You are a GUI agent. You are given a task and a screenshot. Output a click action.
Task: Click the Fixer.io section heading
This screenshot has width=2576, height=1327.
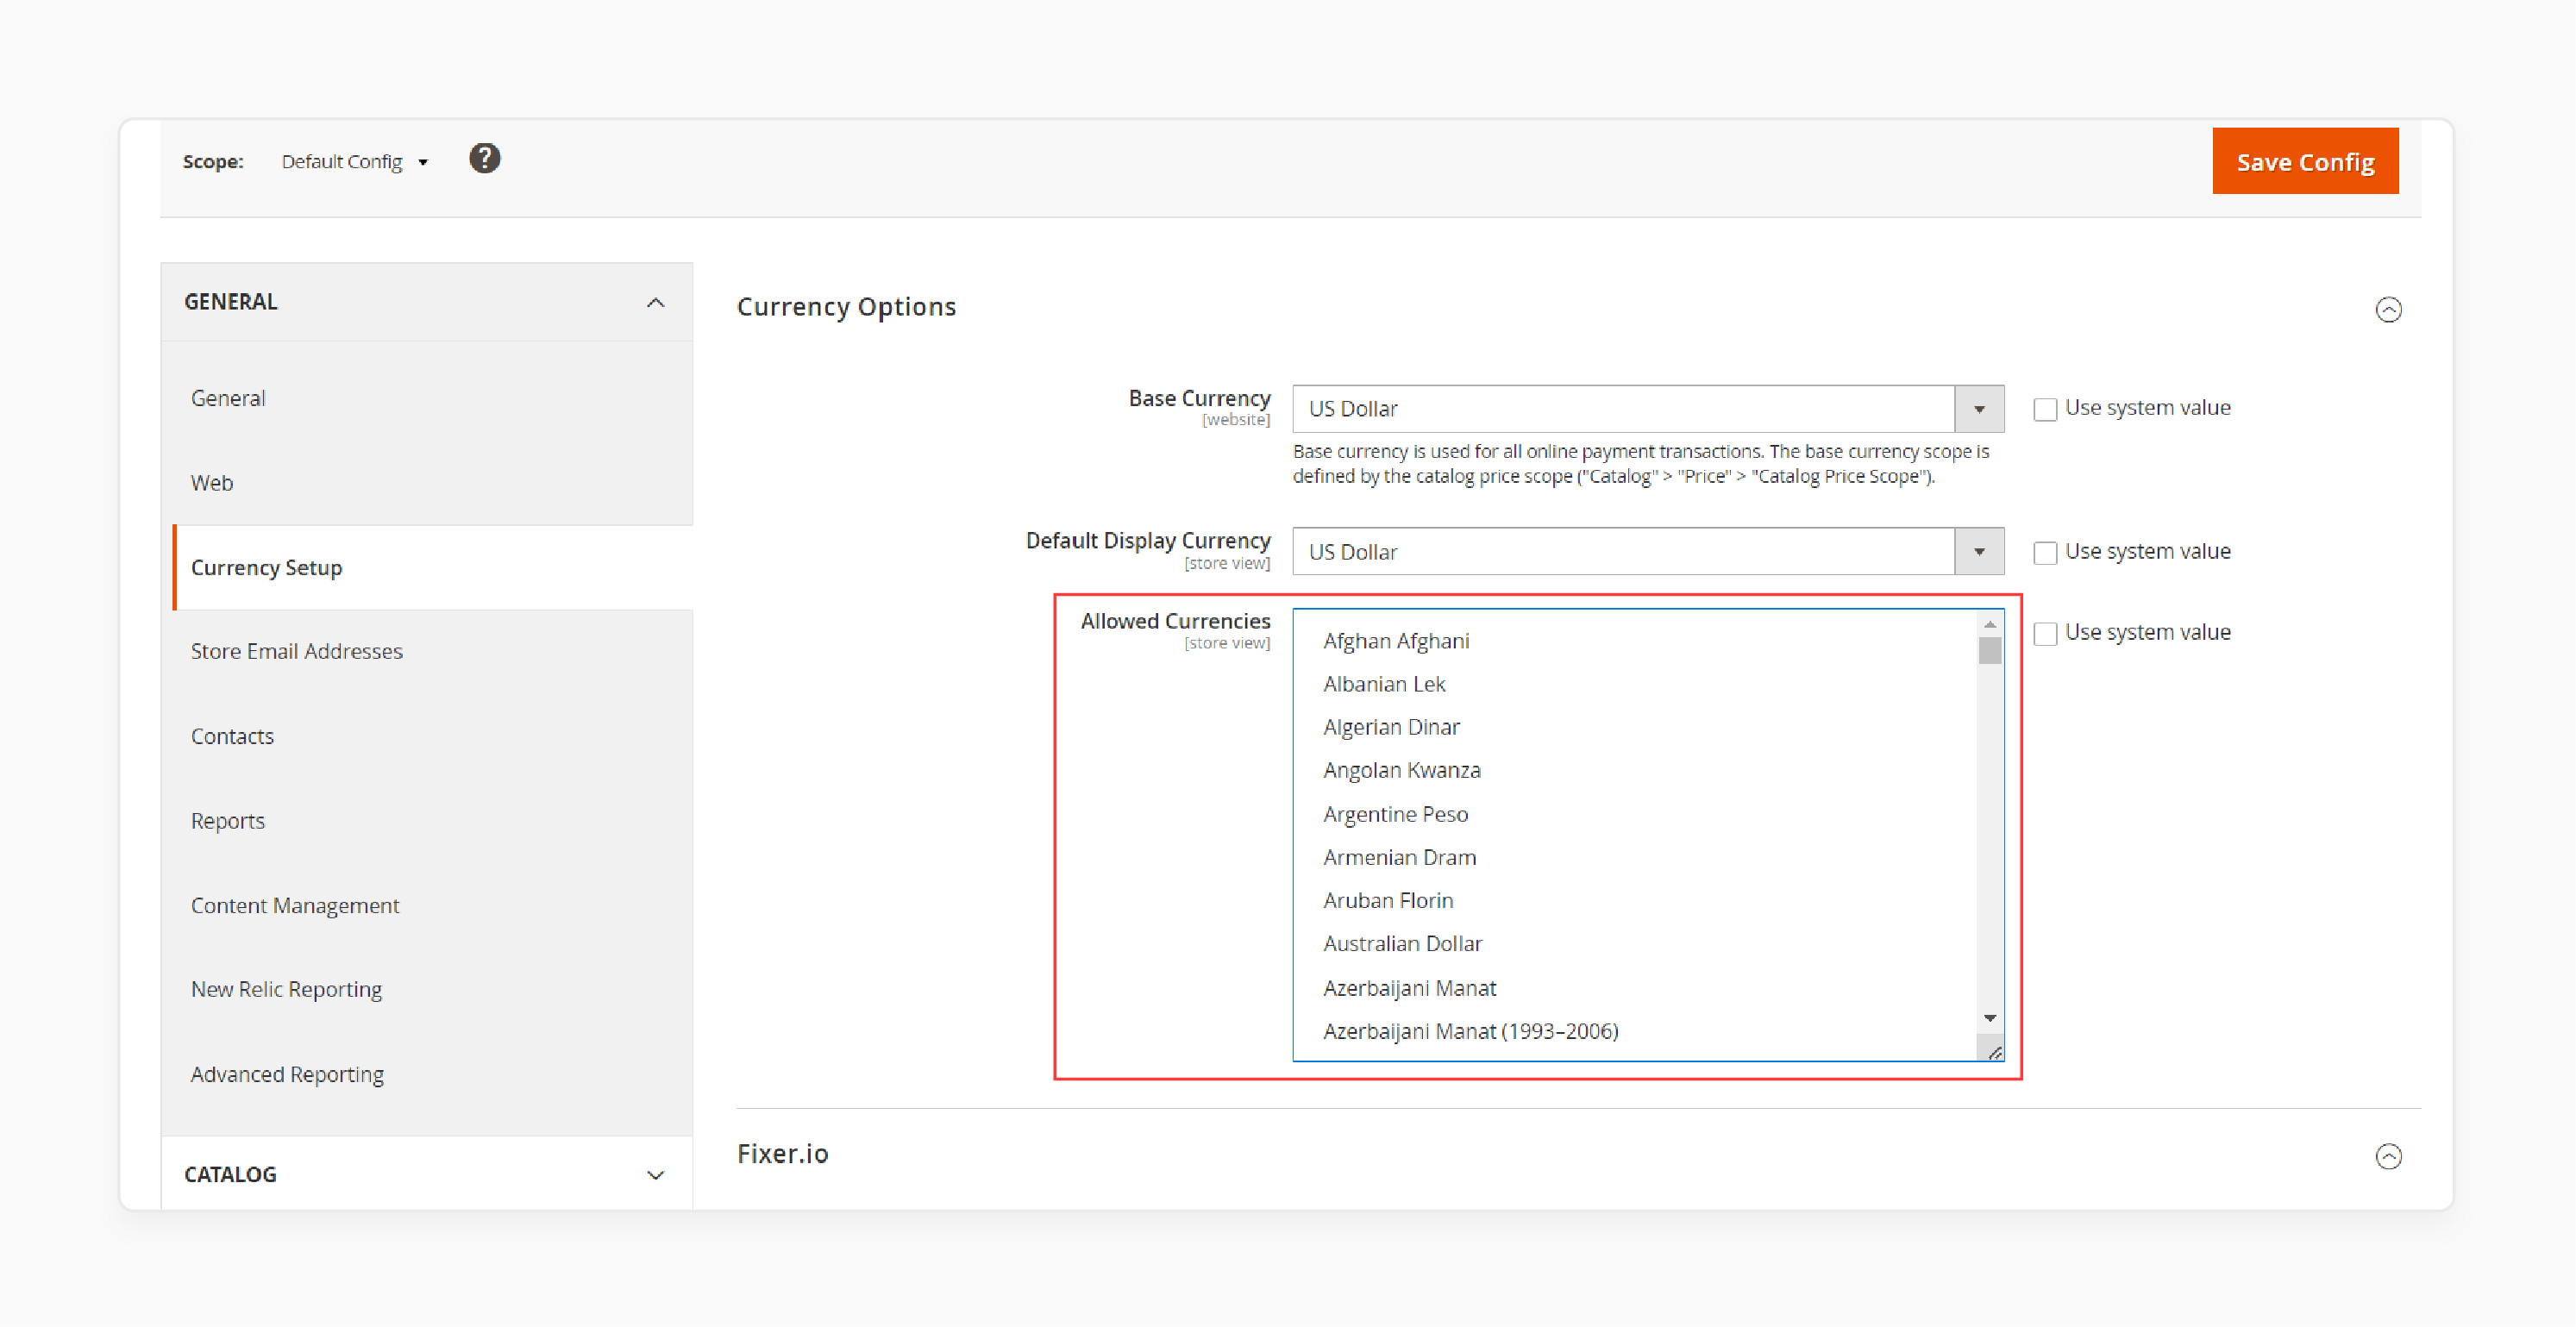click(782, 1154)
